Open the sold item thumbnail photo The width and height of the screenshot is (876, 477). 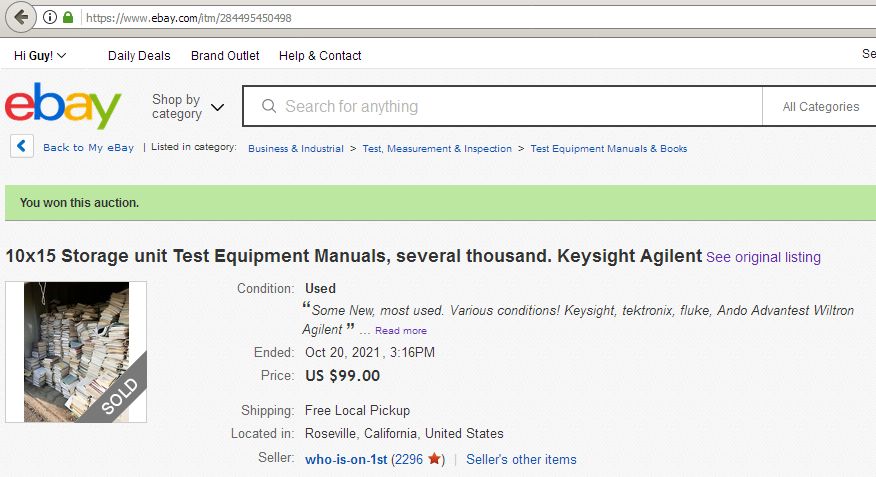click(76, 352)
